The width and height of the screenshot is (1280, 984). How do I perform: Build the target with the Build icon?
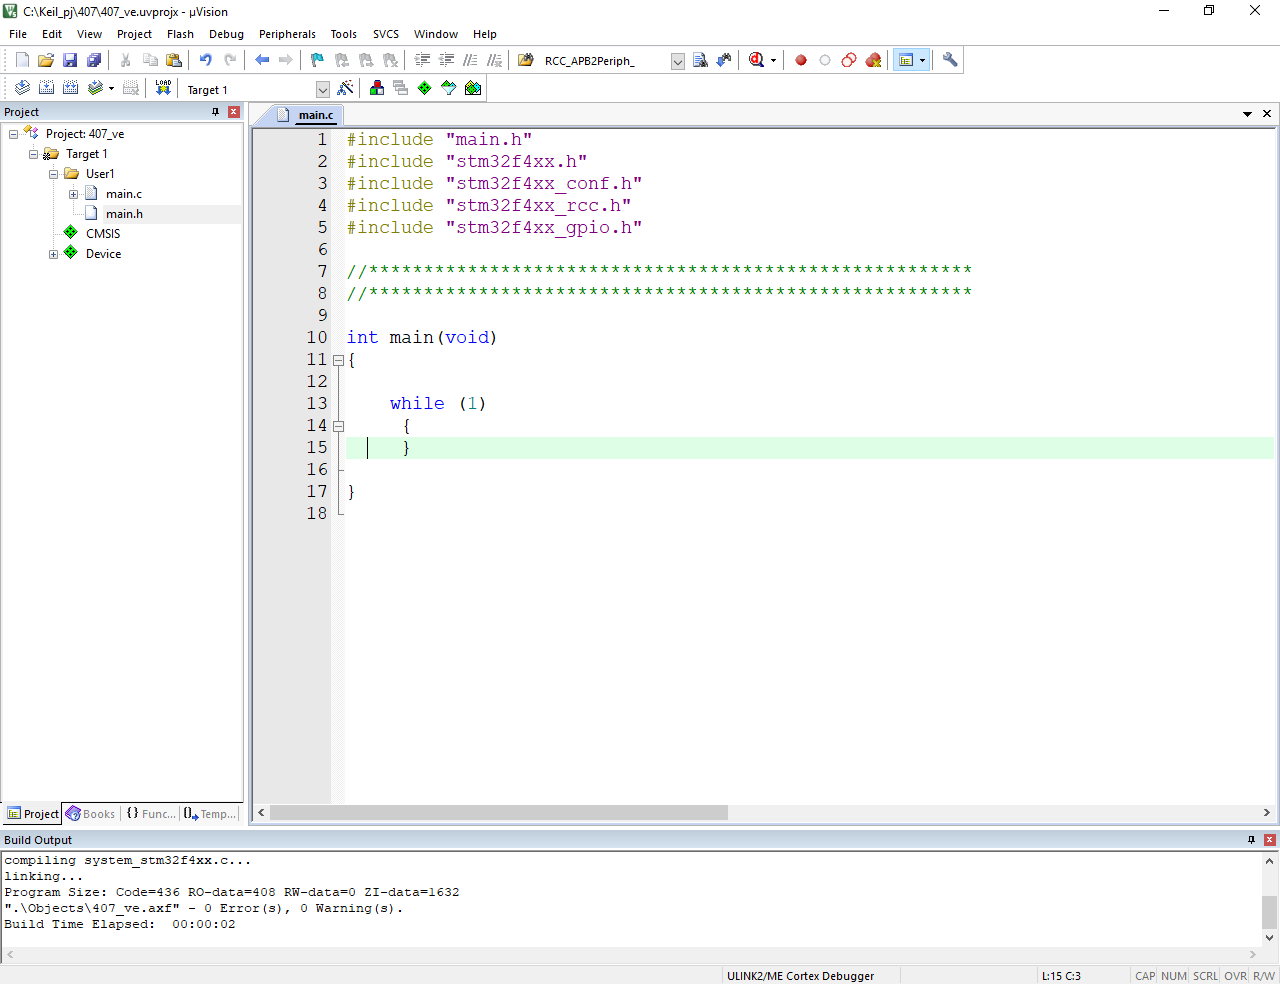click(x=46, y=88)
